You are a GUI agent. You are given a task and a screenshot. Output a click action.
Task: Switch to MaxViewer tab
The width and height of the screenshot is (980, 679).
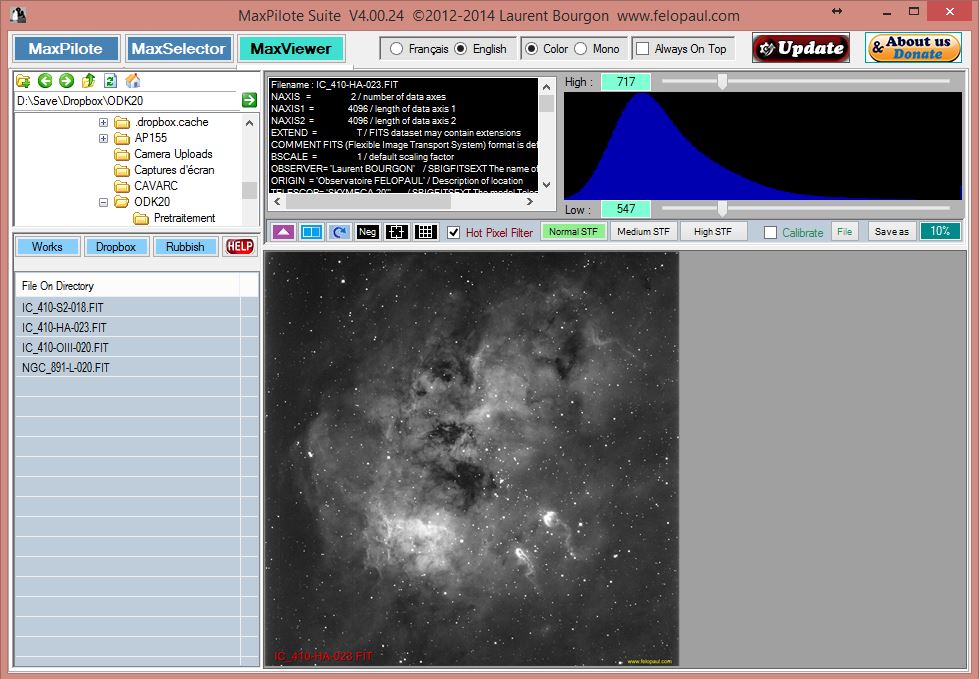(291, 49)
